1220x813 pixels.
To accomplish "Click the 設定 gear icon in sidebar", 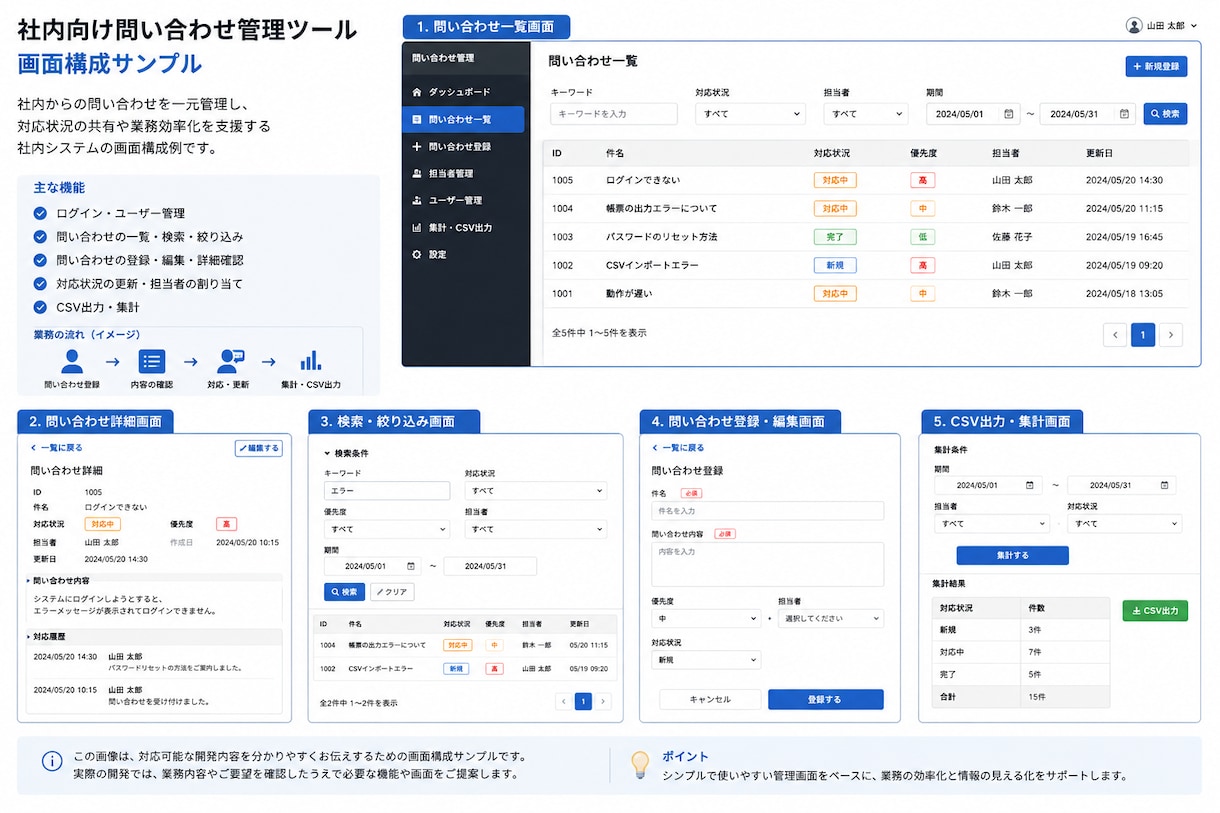I will coord(417,254).
